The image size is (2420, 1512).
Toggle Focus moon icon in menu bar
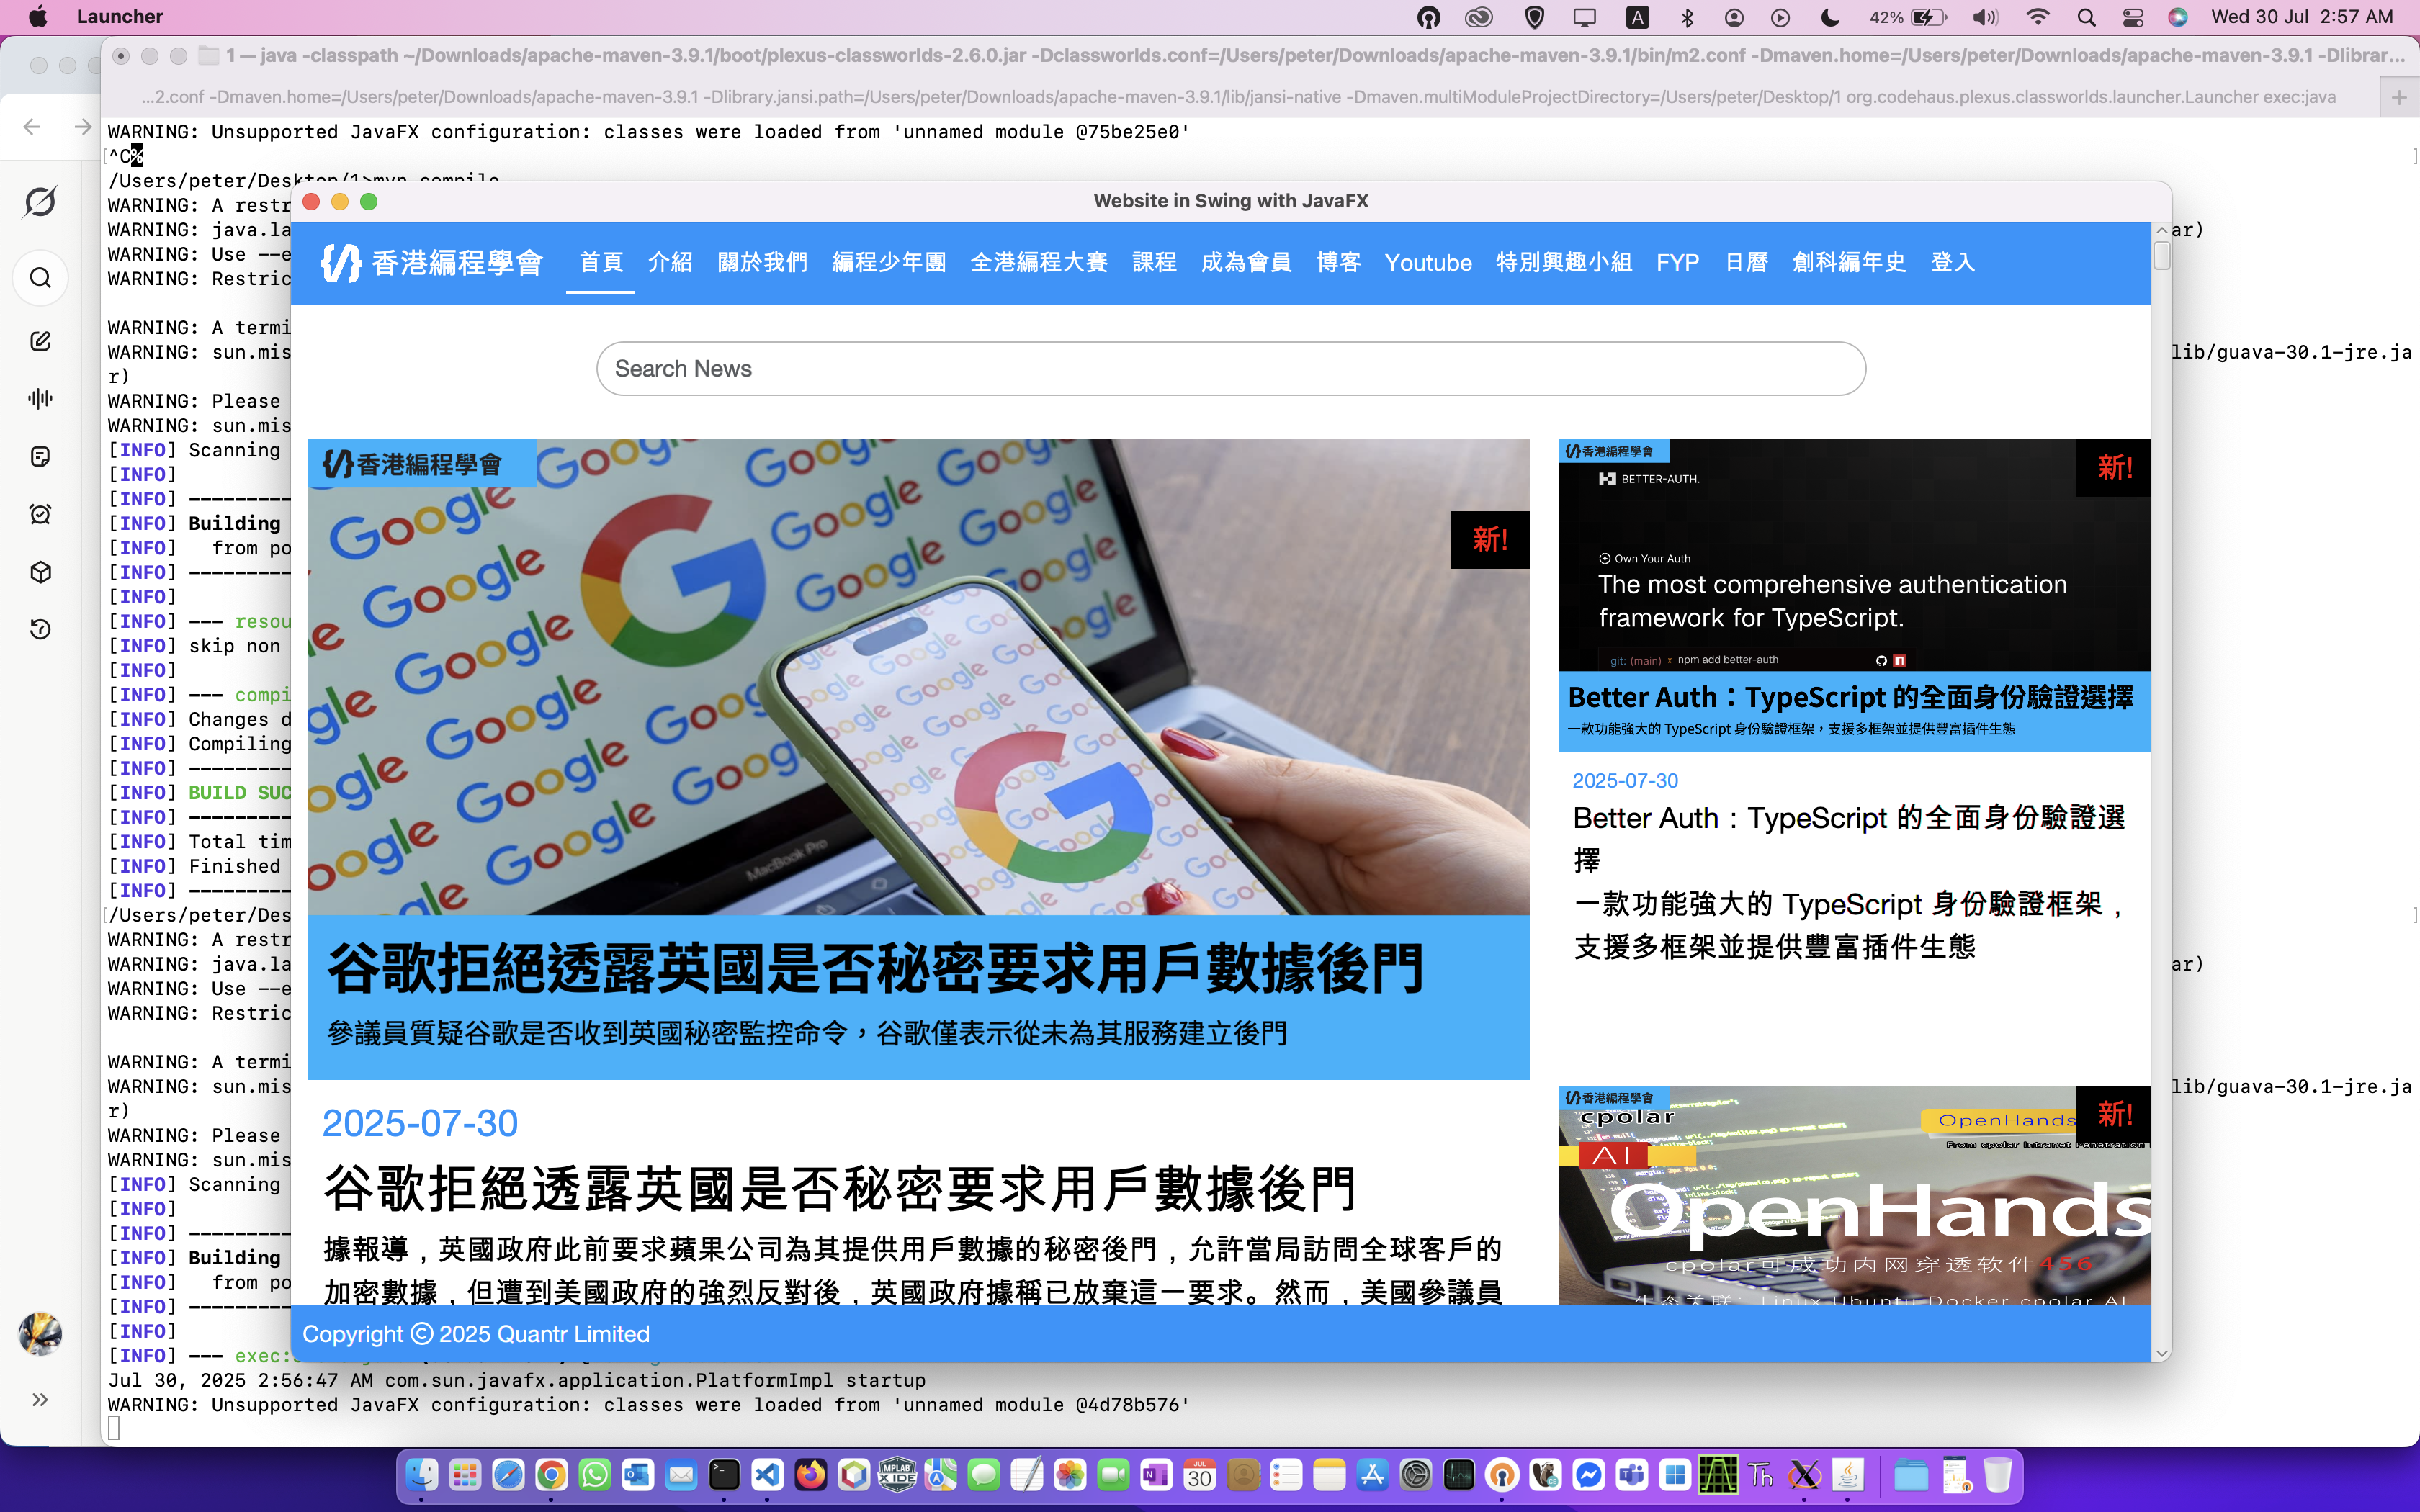coord(1830,17)
